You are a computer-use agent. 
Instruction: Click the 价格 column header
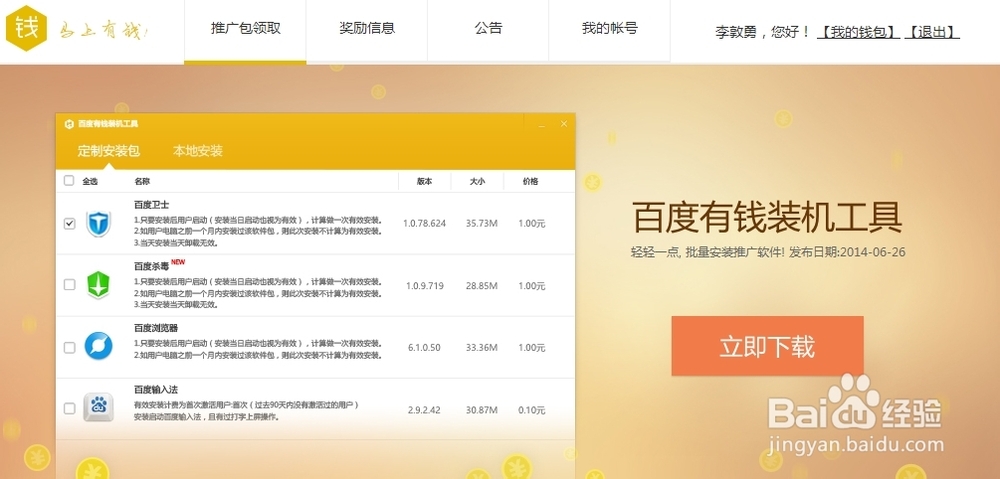(x=530, y=181)
